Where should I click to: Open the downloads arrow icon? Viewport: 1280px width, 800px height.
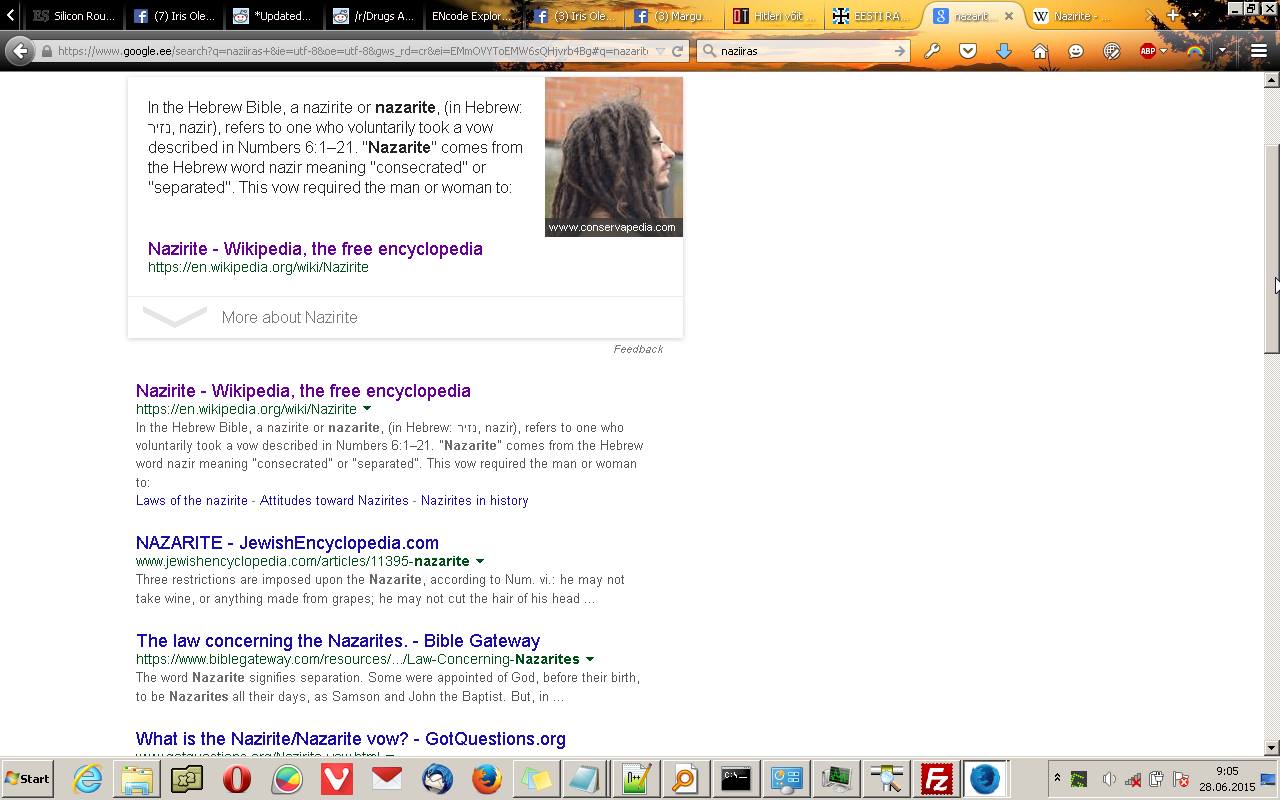click(1004, 51)
